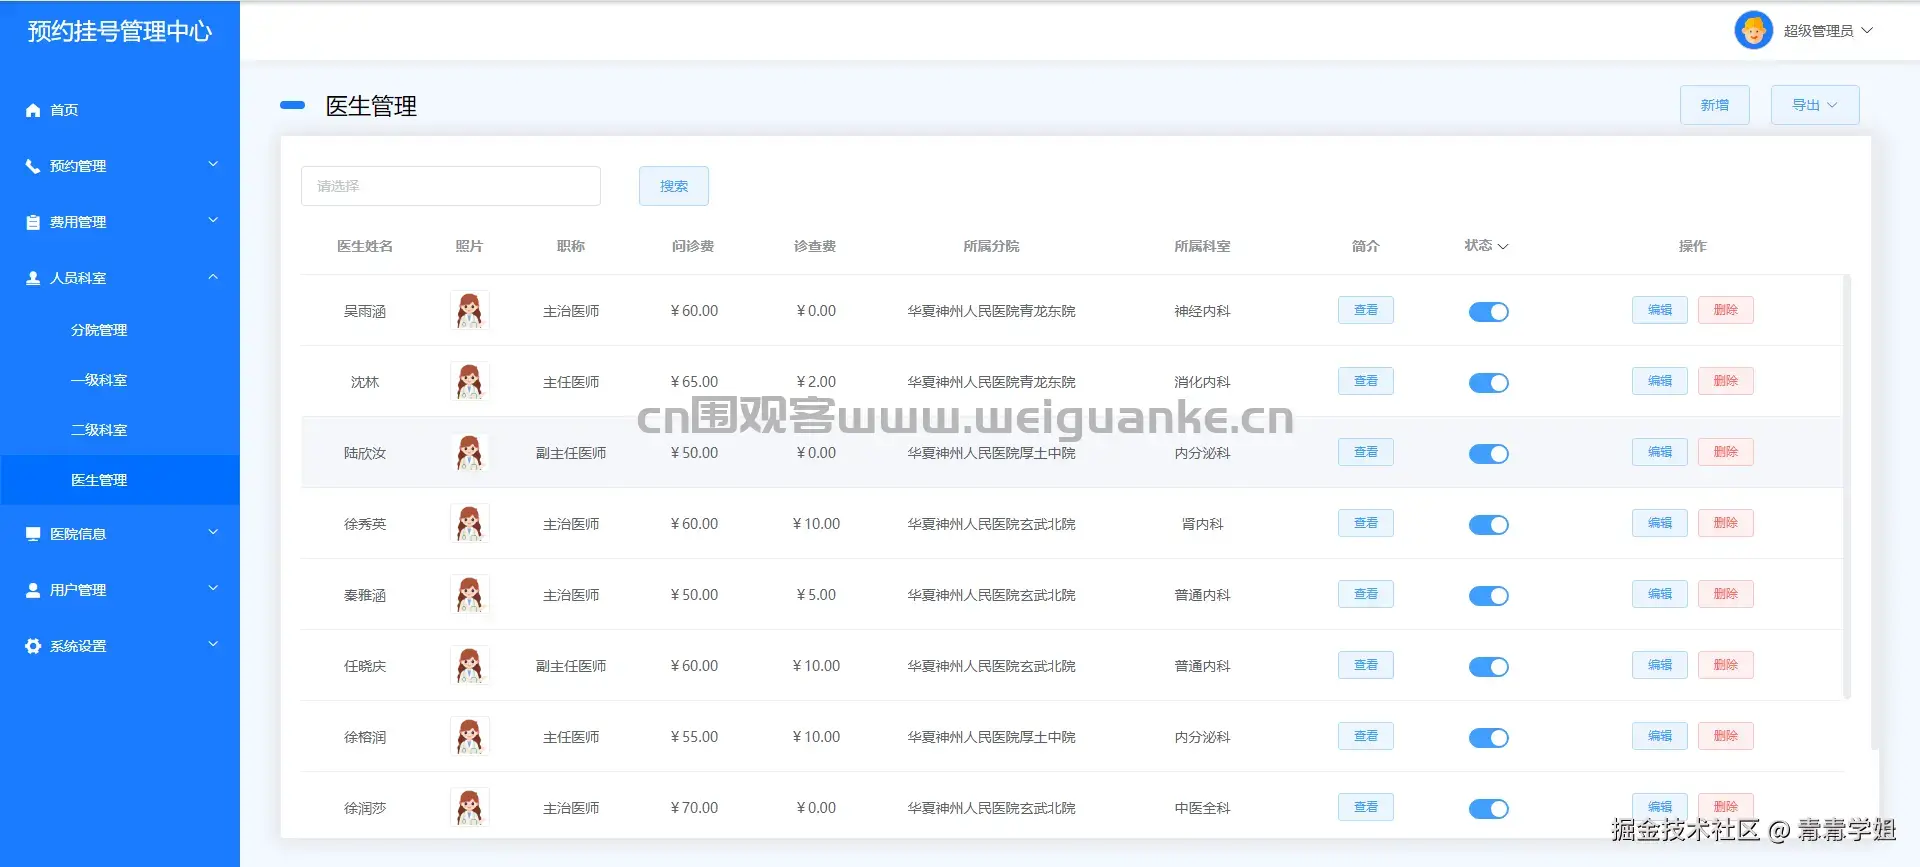Toggle status switch for 徐润莎
The image size is (1920, 867).
[1488, 809]
